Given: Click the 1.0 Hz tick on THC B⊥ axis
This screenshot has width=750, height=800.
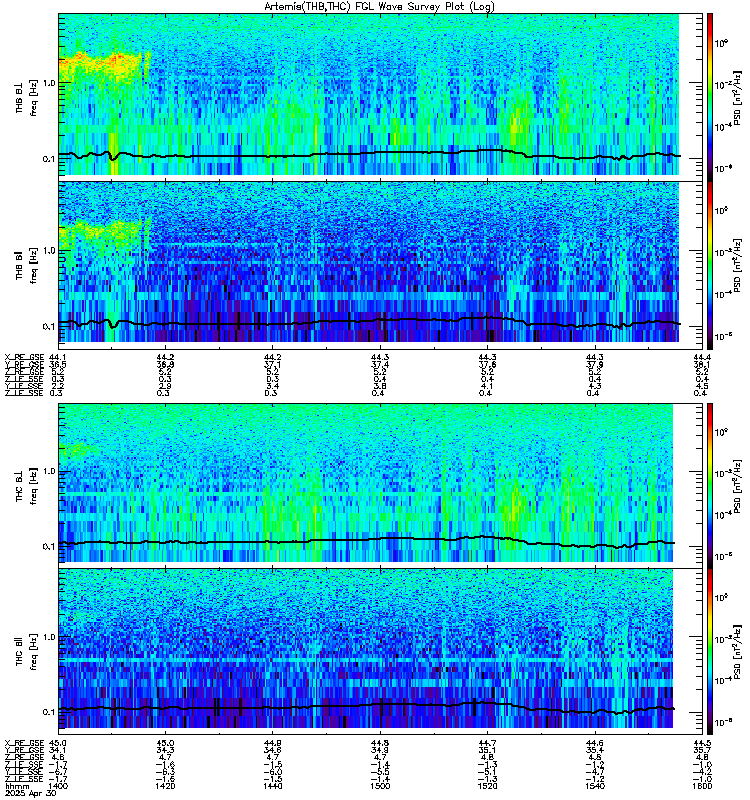Looking at the screenshot, I should click(x=49, y=471).
